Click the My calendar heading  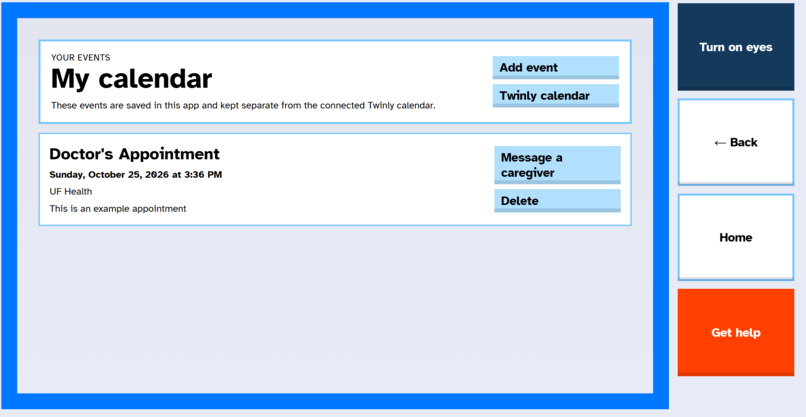(x=131, y=79)
